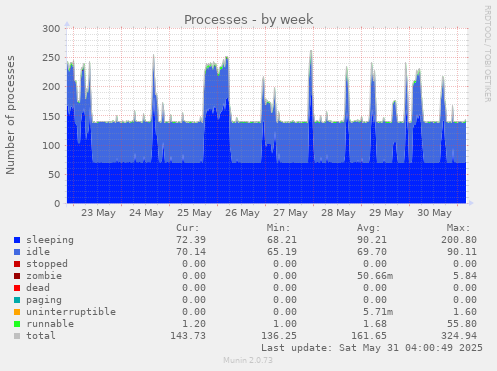Click the total legend color swatch
Screen dimensions: 497x371
coord(17,336)
